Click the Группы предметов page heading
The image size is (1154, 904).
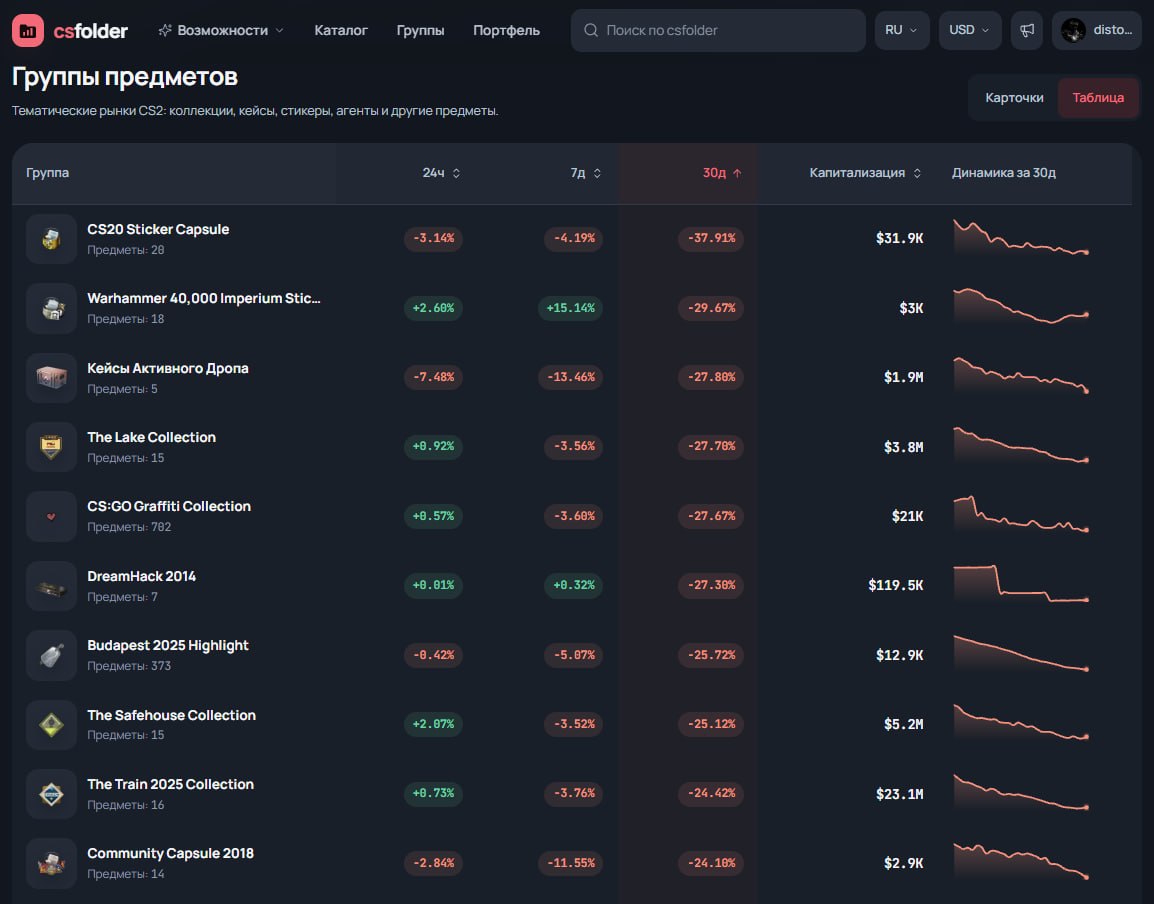pos(125,77)
